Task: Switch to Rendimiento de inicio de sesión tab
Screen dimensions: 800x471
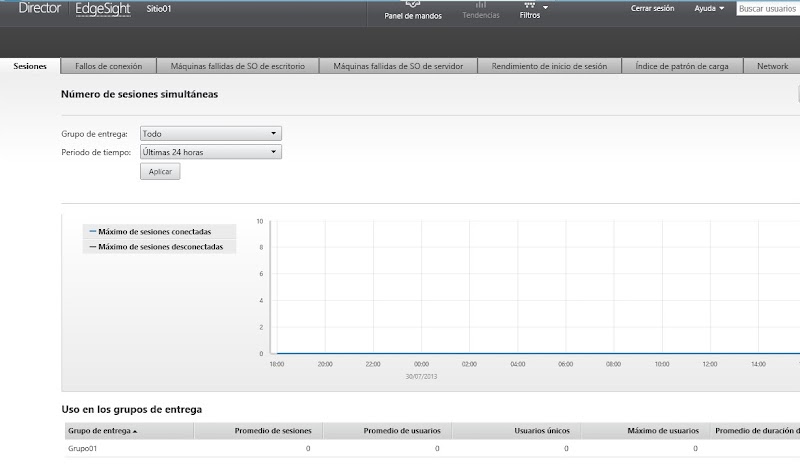Action: pos(549,66)
